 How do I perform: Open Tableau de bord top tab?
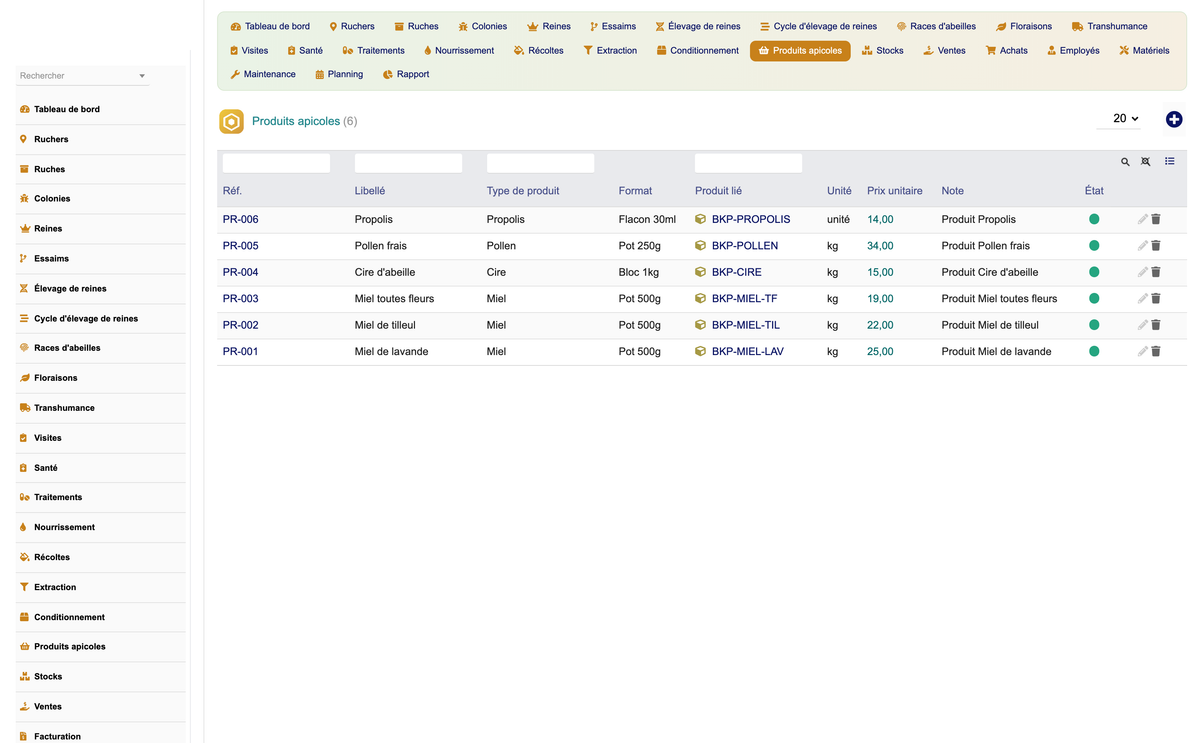point(270,26)
